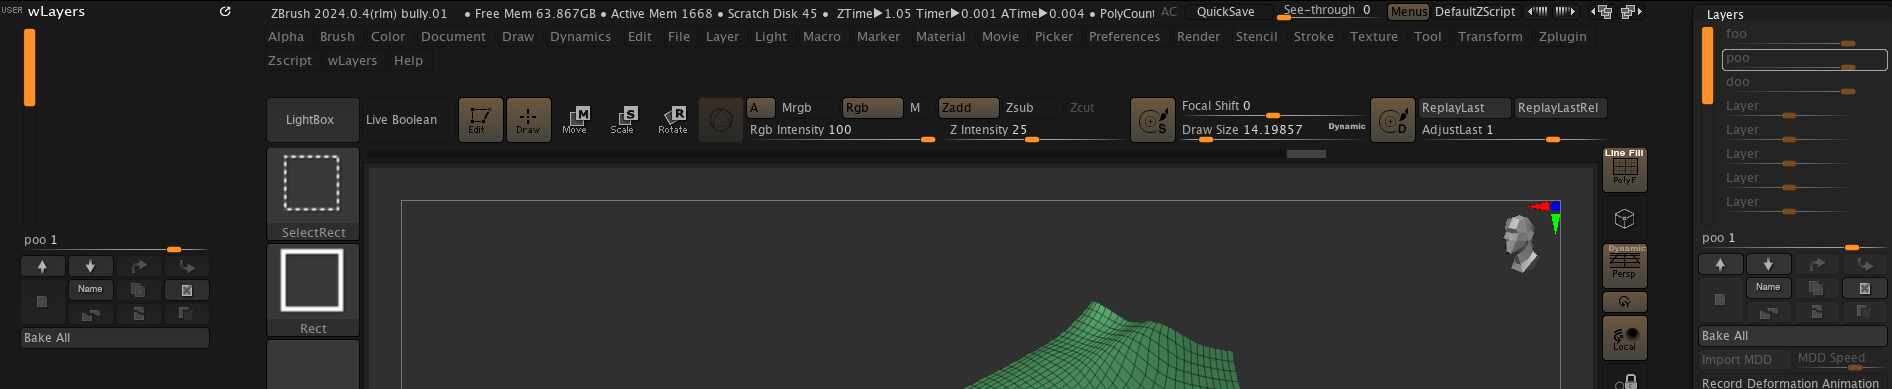This screenshot has width=1892, height=389.
Task: Click the LightBox button
Action: pos(310,120)
